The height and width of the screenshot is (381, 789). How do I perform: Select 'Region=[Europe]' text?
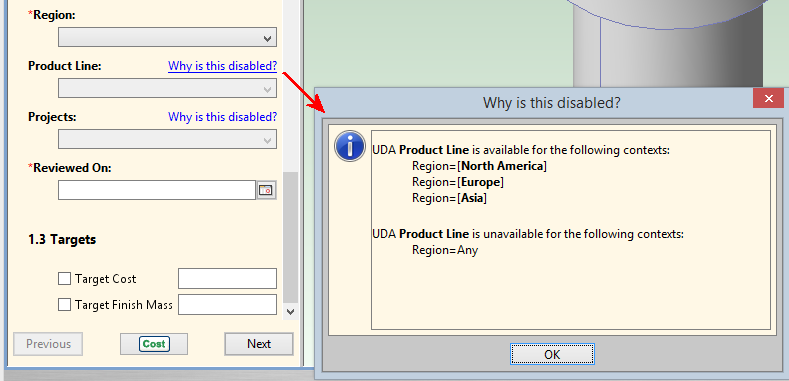point(458,182)
